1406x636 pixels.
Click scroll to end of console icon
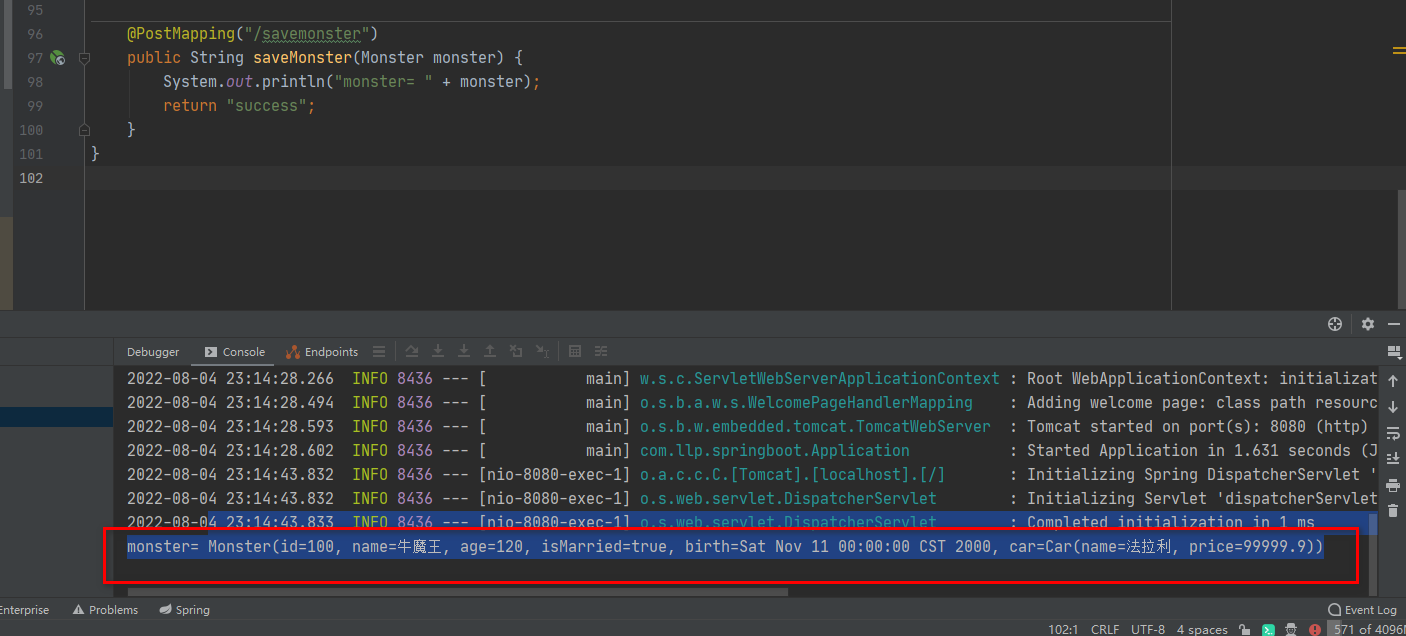pyautogui.click(x=1393, y=459)
